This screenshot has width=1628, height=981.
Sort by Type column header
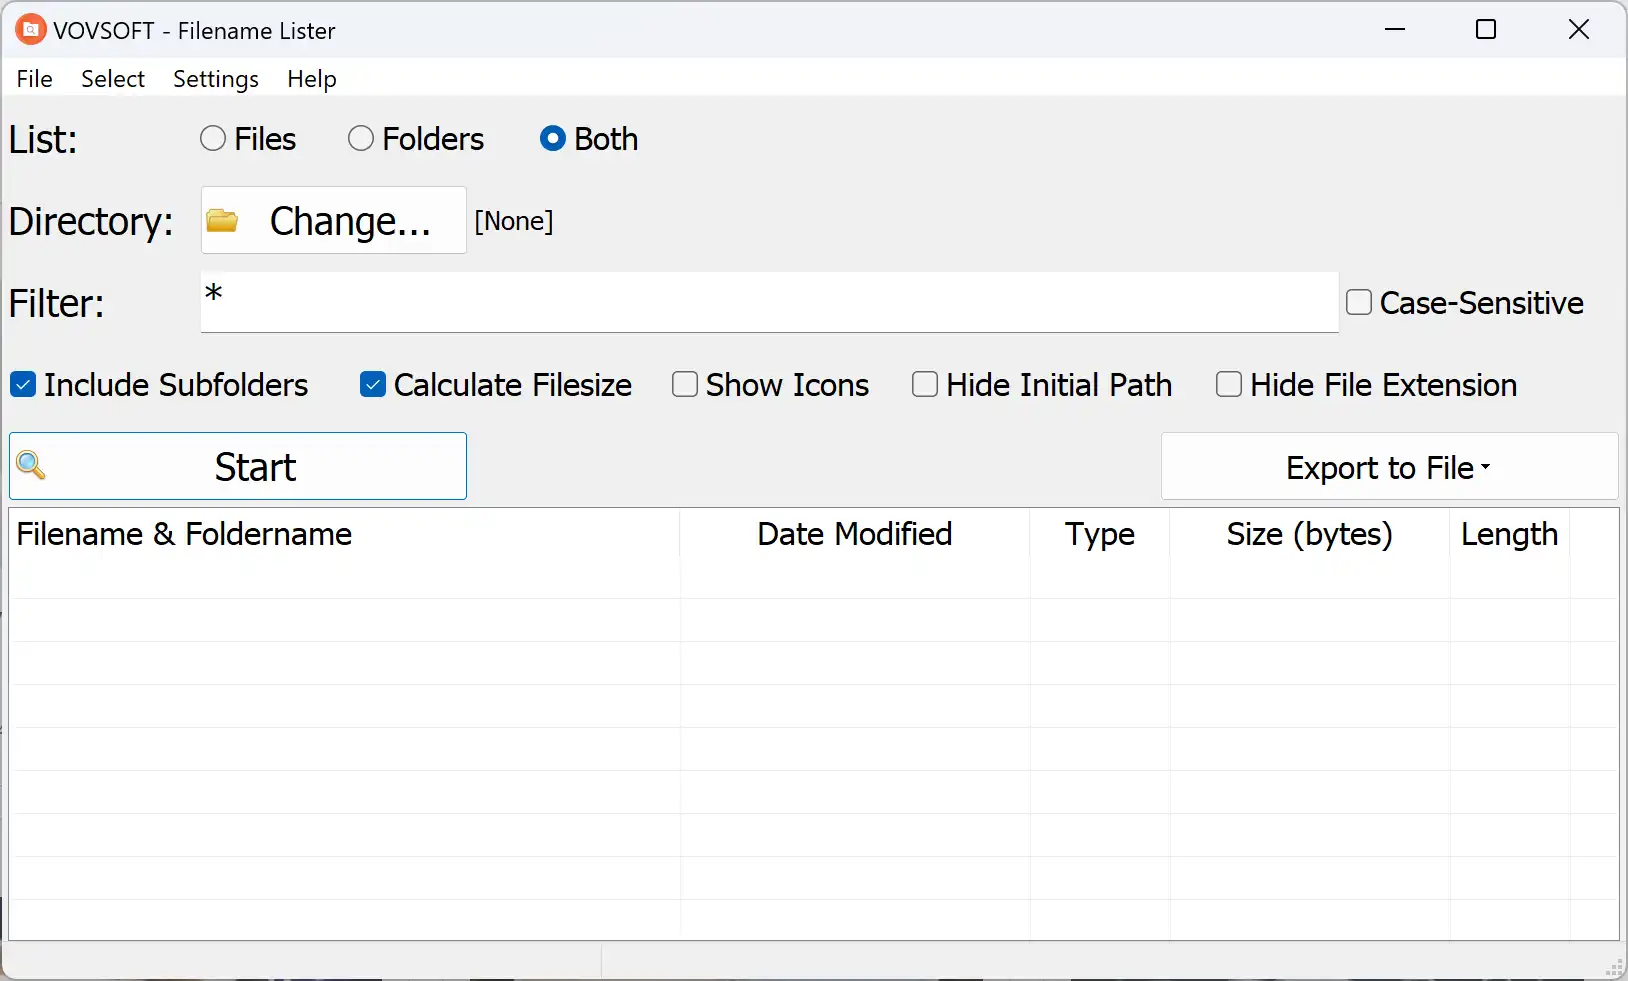point(1100,534)
